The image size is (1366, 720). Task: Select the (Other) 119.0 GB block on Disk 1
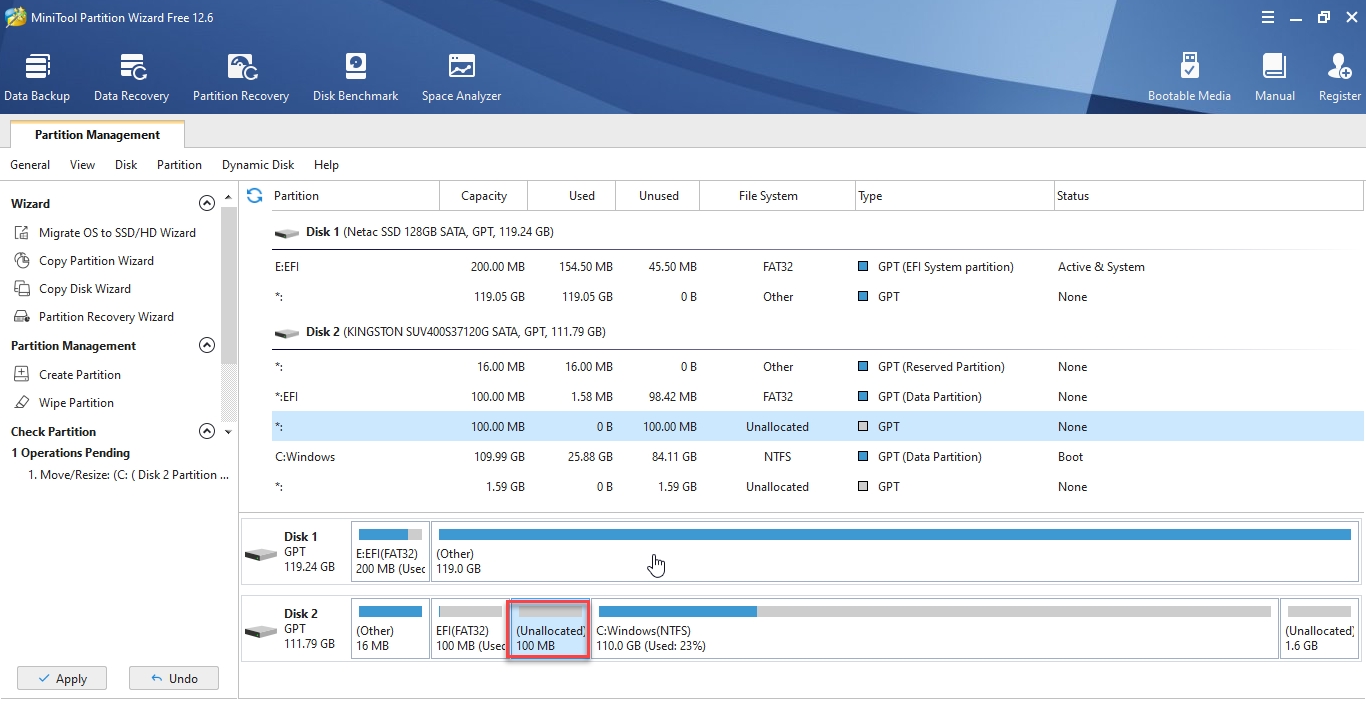pos(894,551)
